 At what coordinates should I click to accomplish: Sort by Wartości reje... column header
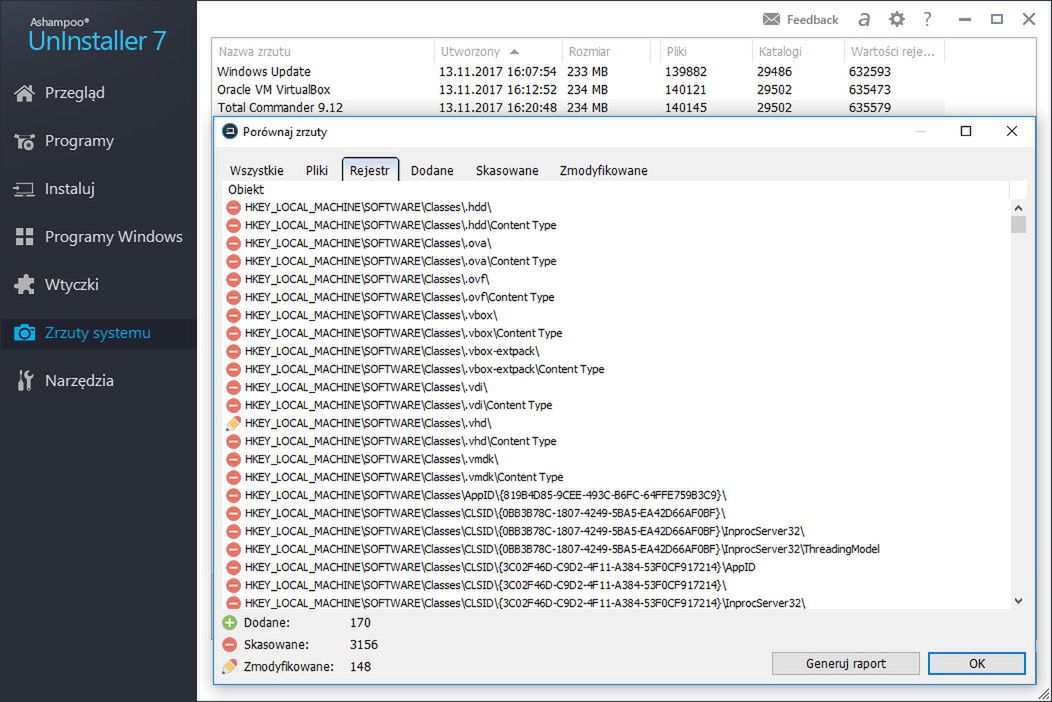click(x=894, y=52)
